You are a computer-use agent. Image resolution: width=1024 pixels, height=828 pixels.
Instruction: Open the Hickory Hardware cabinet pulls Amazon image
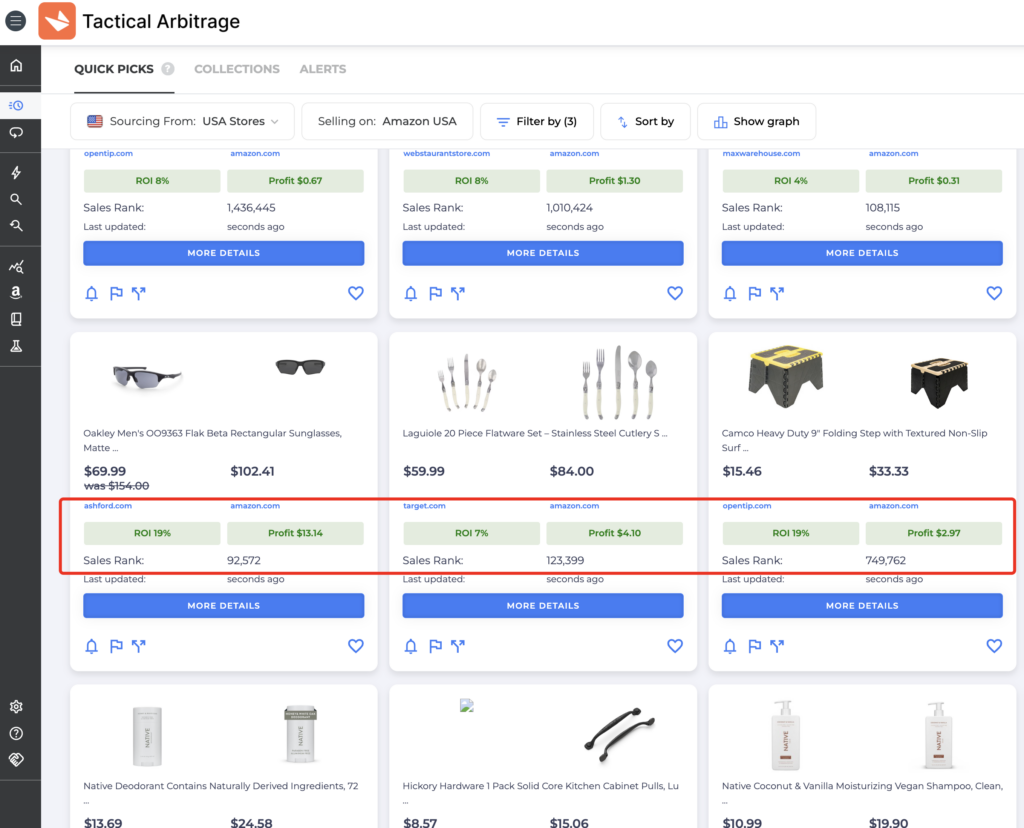click(x=619, y=735)
